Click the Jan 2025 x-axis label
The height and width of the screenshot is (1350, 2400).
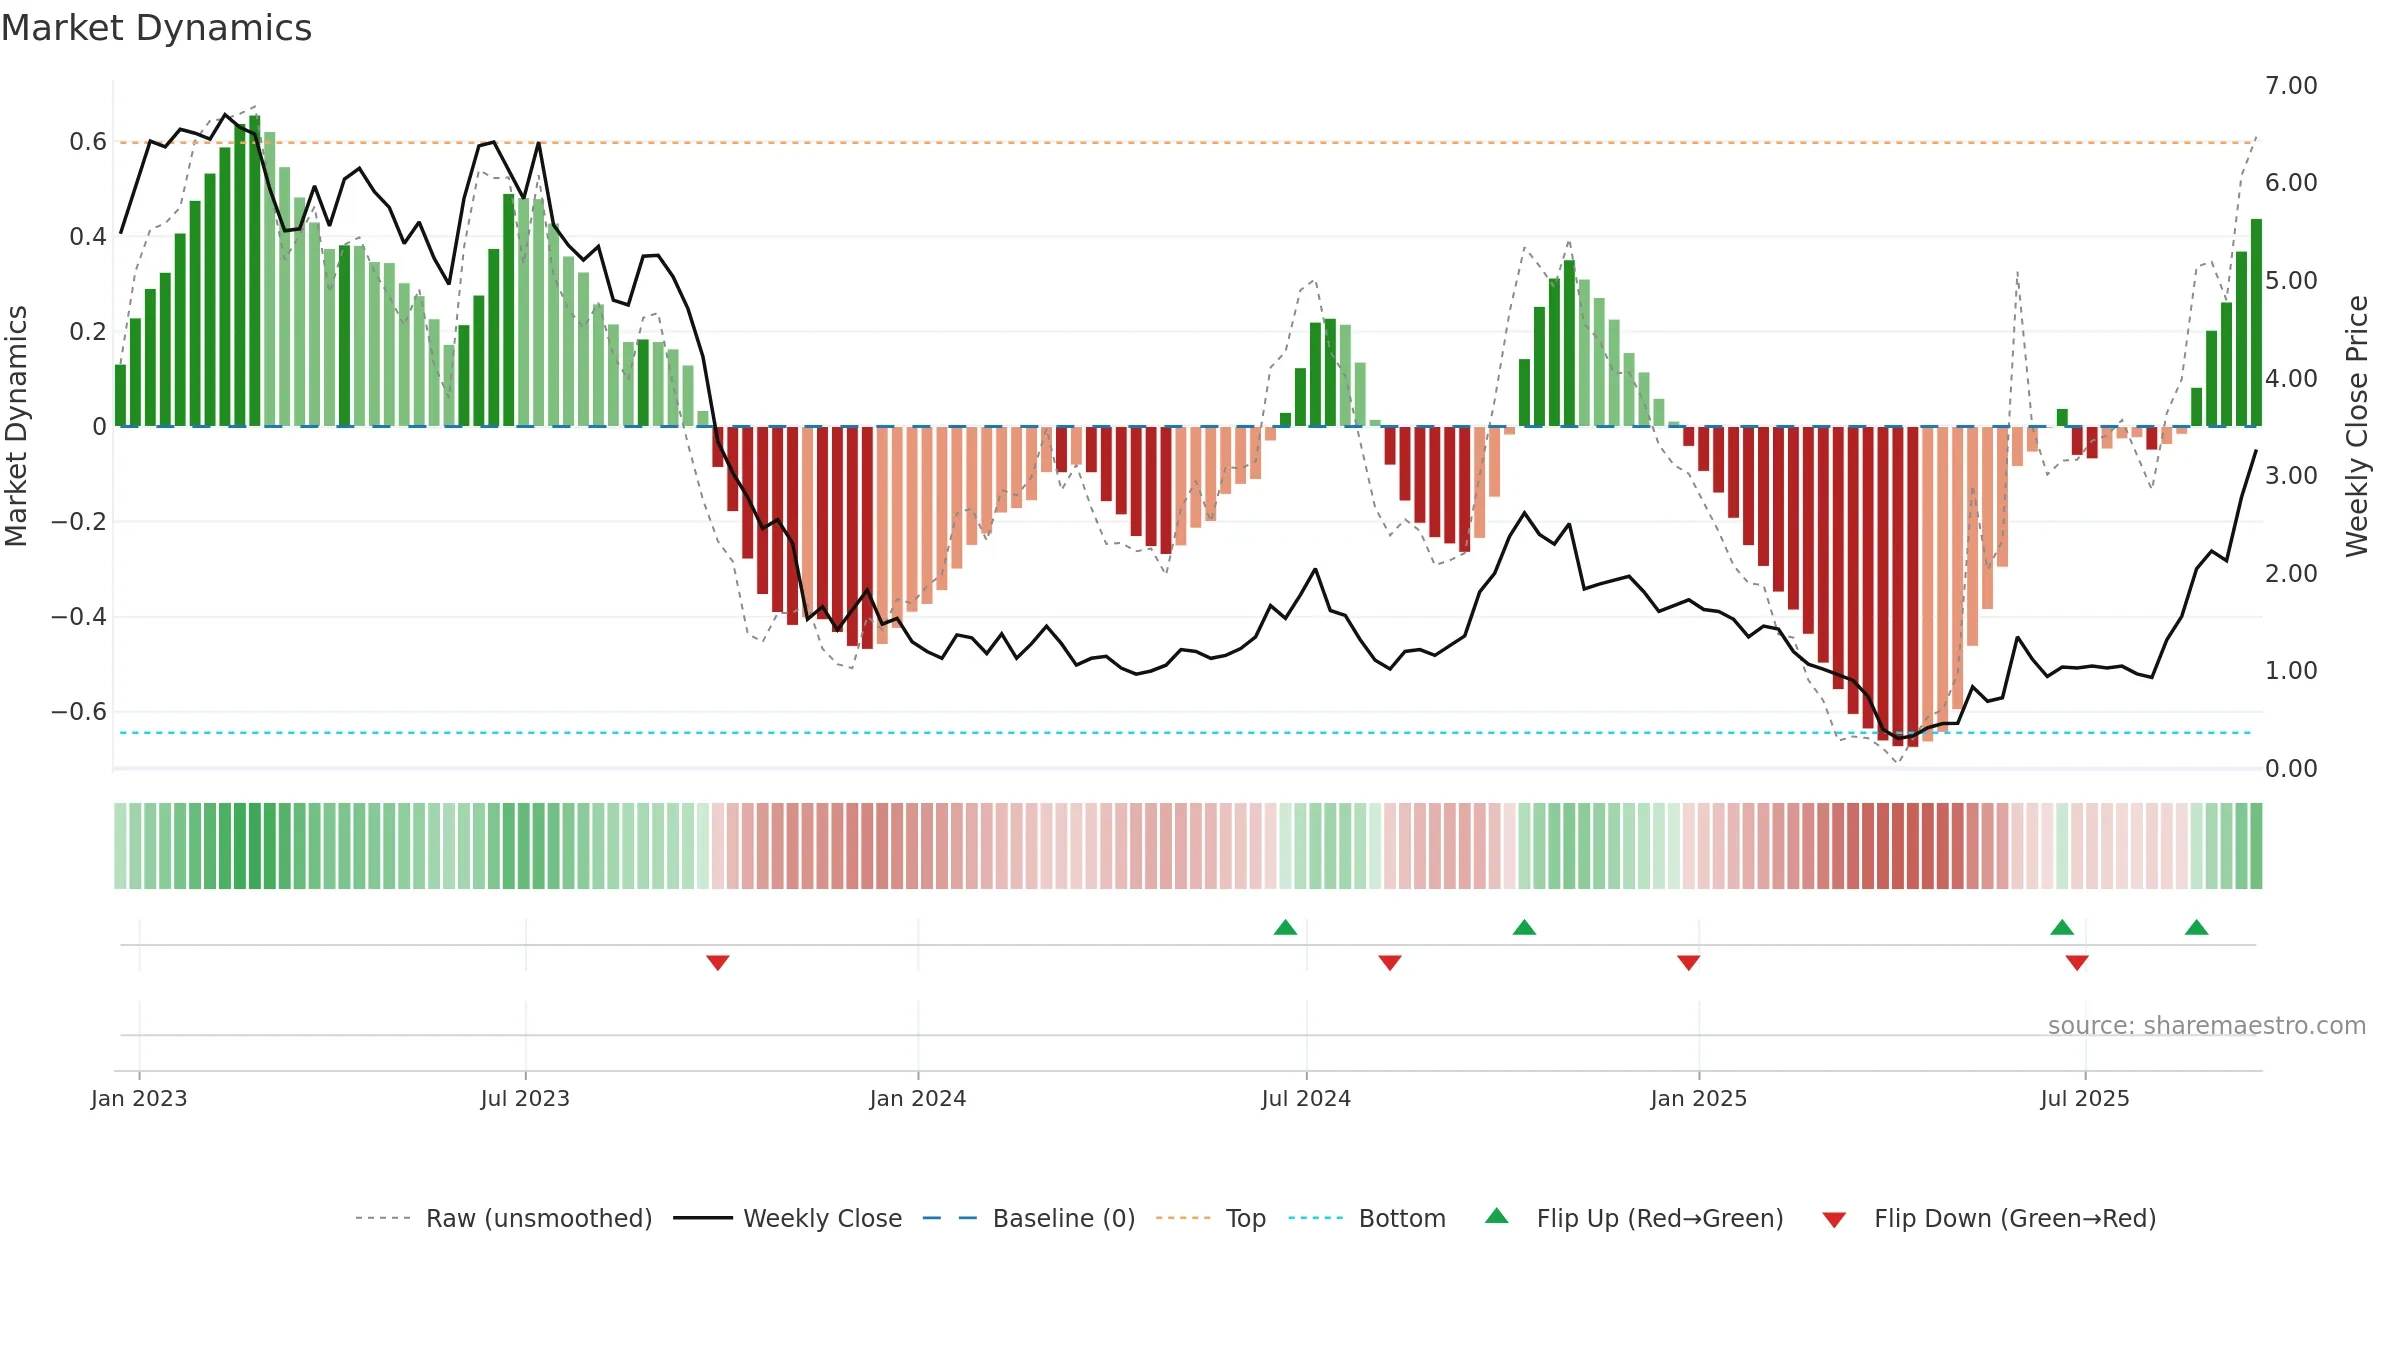pos(1699,1098)
